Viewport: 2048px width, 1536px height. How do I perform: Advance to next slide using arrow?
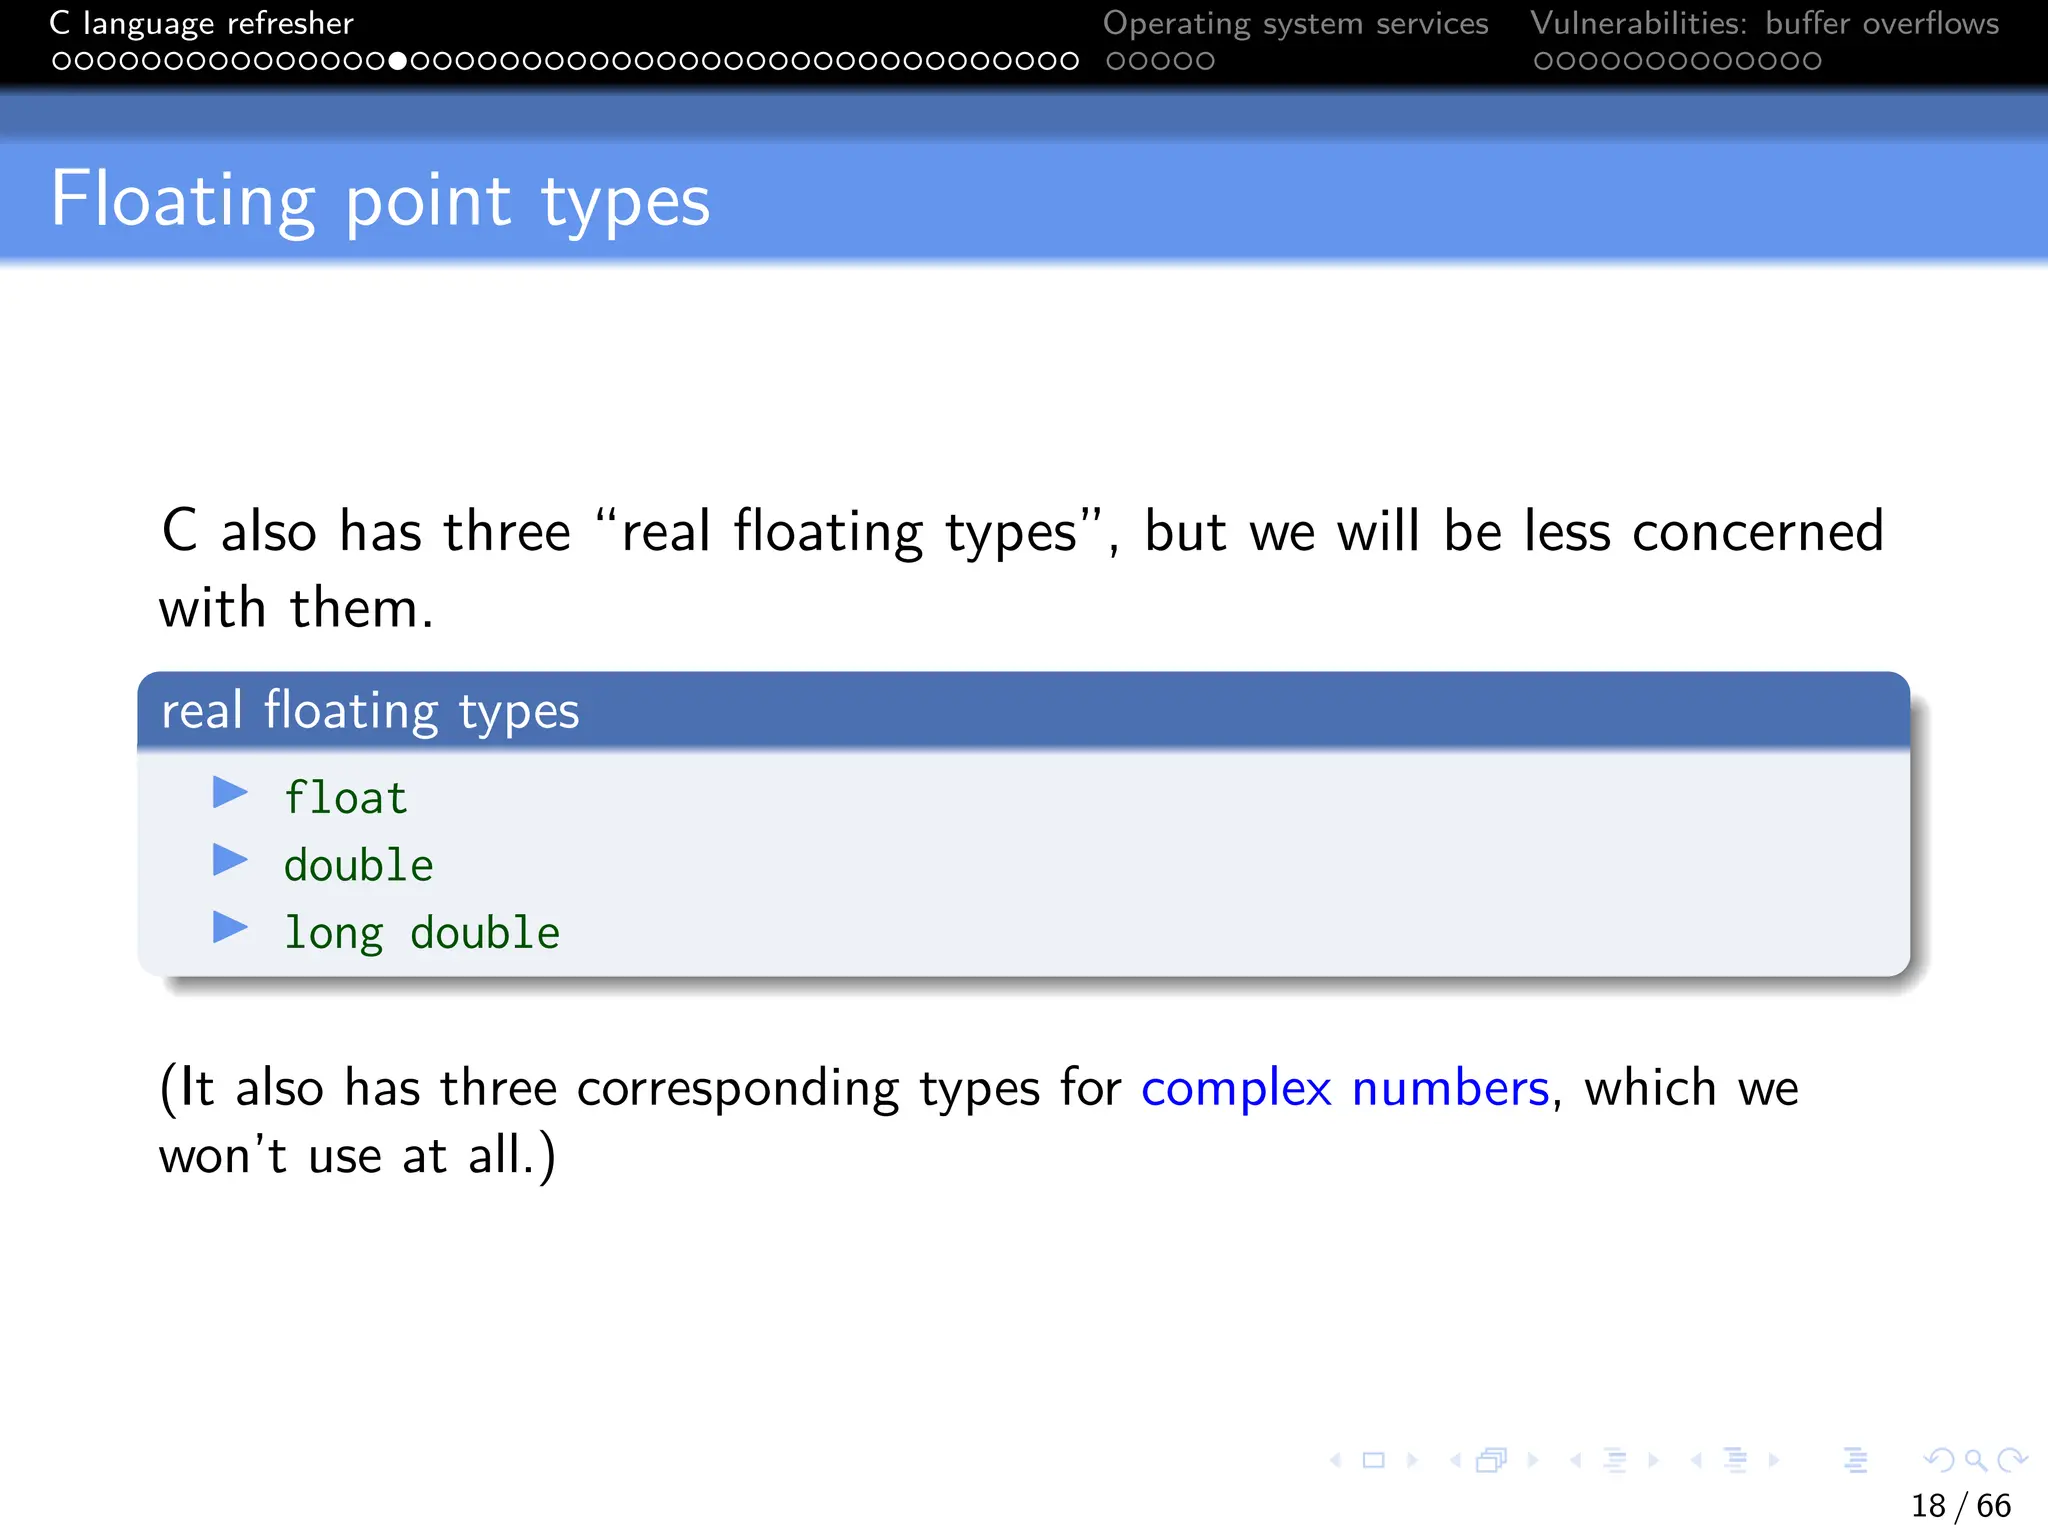coord(1412,1461)
